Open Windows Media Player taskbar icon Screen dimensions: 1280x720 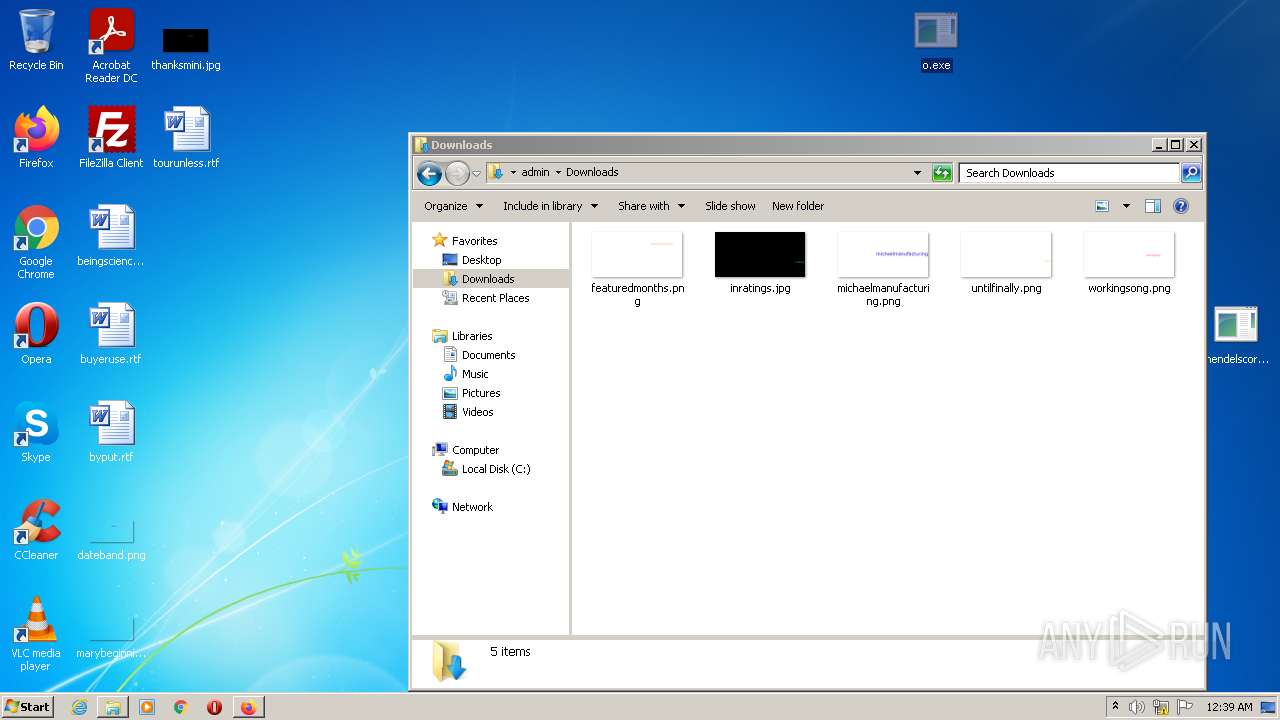point(147,707)
